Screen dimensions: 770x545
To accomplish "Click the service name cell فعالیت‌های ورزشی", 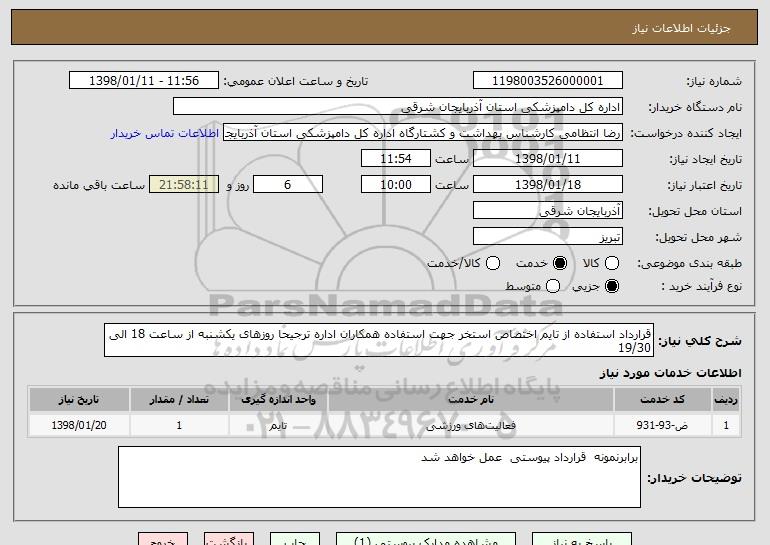I will point(470,425).
